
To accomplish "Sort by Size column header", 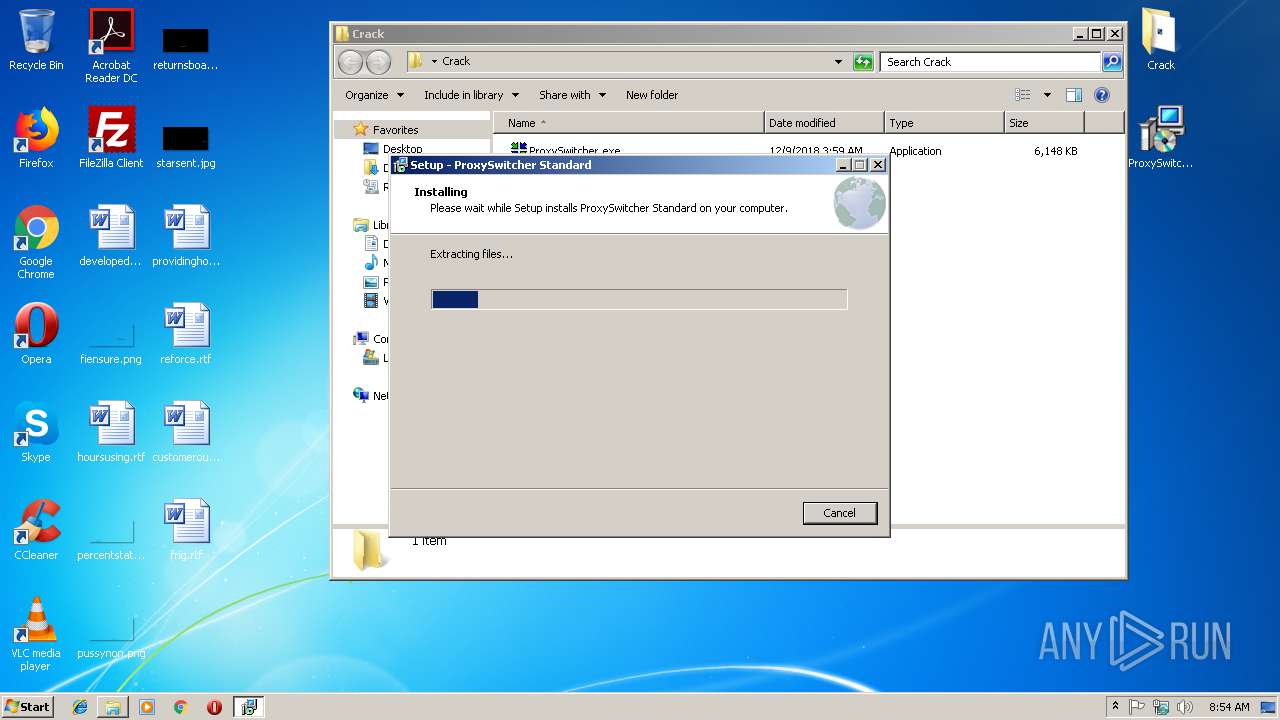I will pos(1044,123).
